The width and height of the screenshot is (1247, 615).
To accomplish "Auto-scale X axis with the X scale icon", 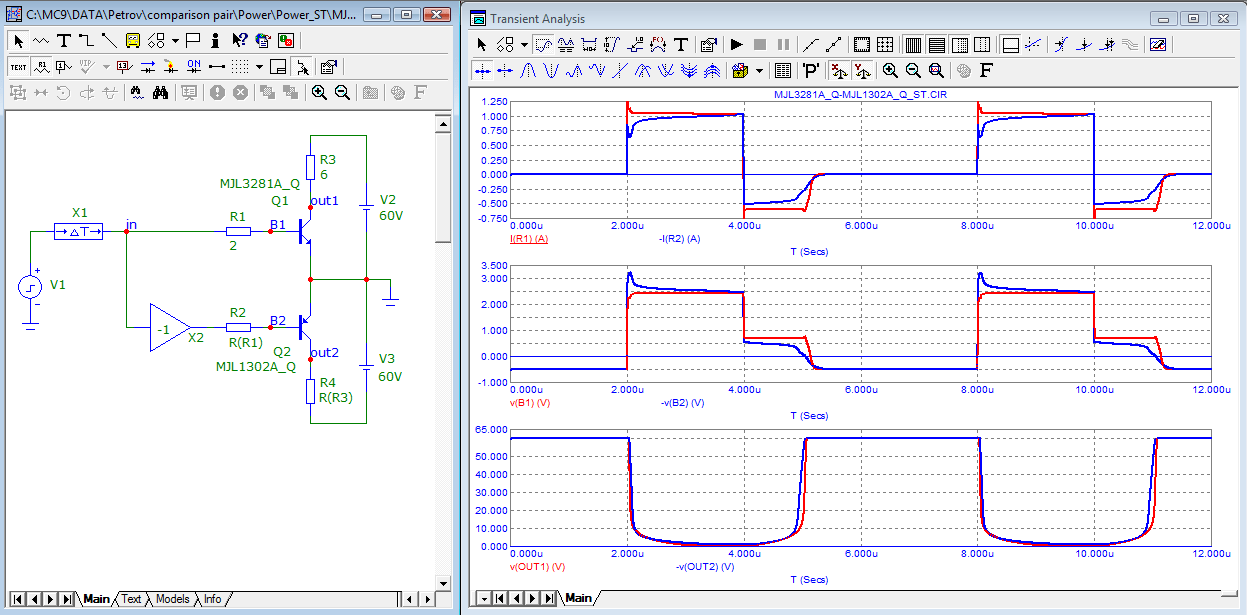I will (x=838, y=71).
